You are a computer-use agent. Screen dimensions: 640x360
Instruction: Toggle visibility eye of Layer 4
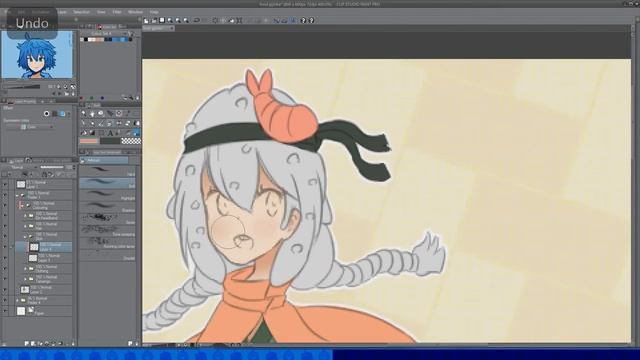[5, 247]
